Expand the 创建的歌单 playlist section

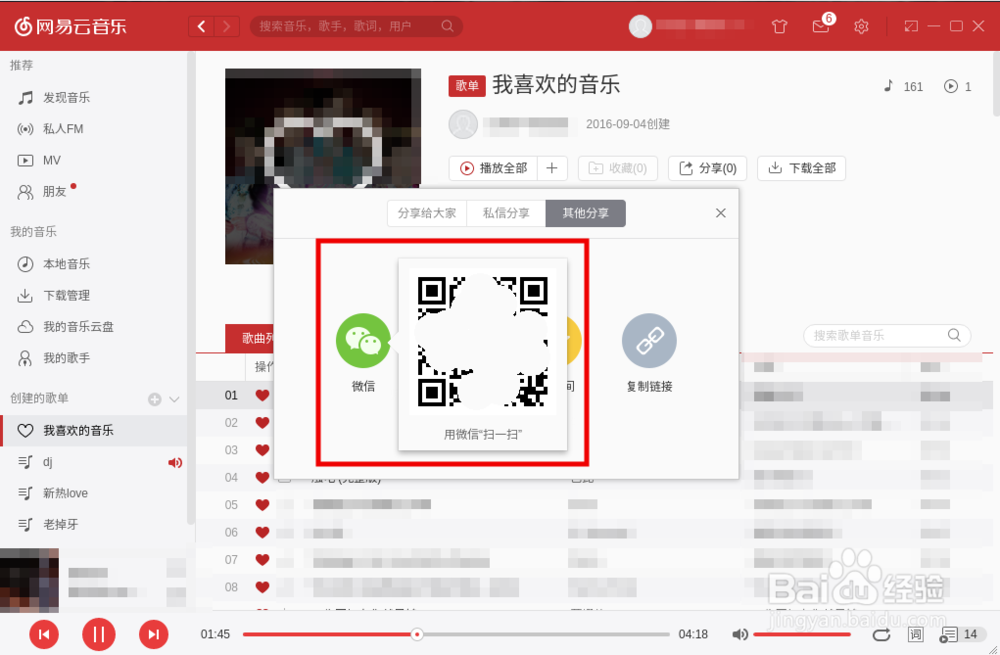click(172, 397)
